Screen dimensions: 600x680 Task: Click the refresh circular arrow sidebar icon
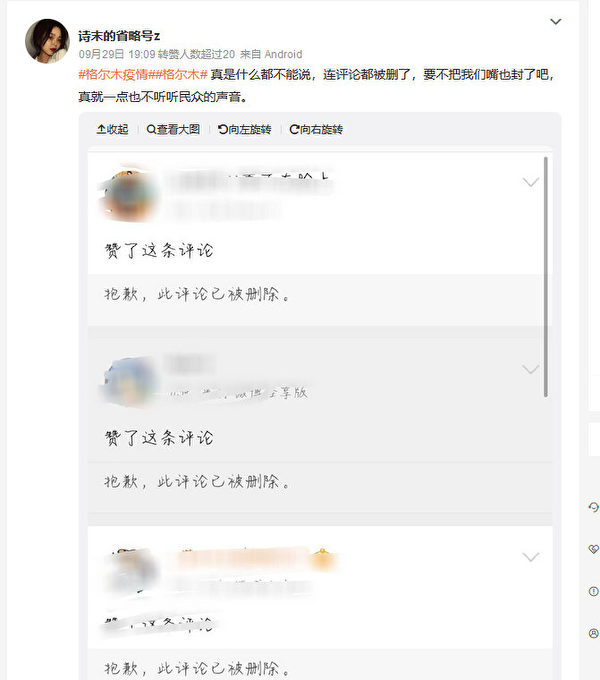pyautogui.click(x=593, y=507)
